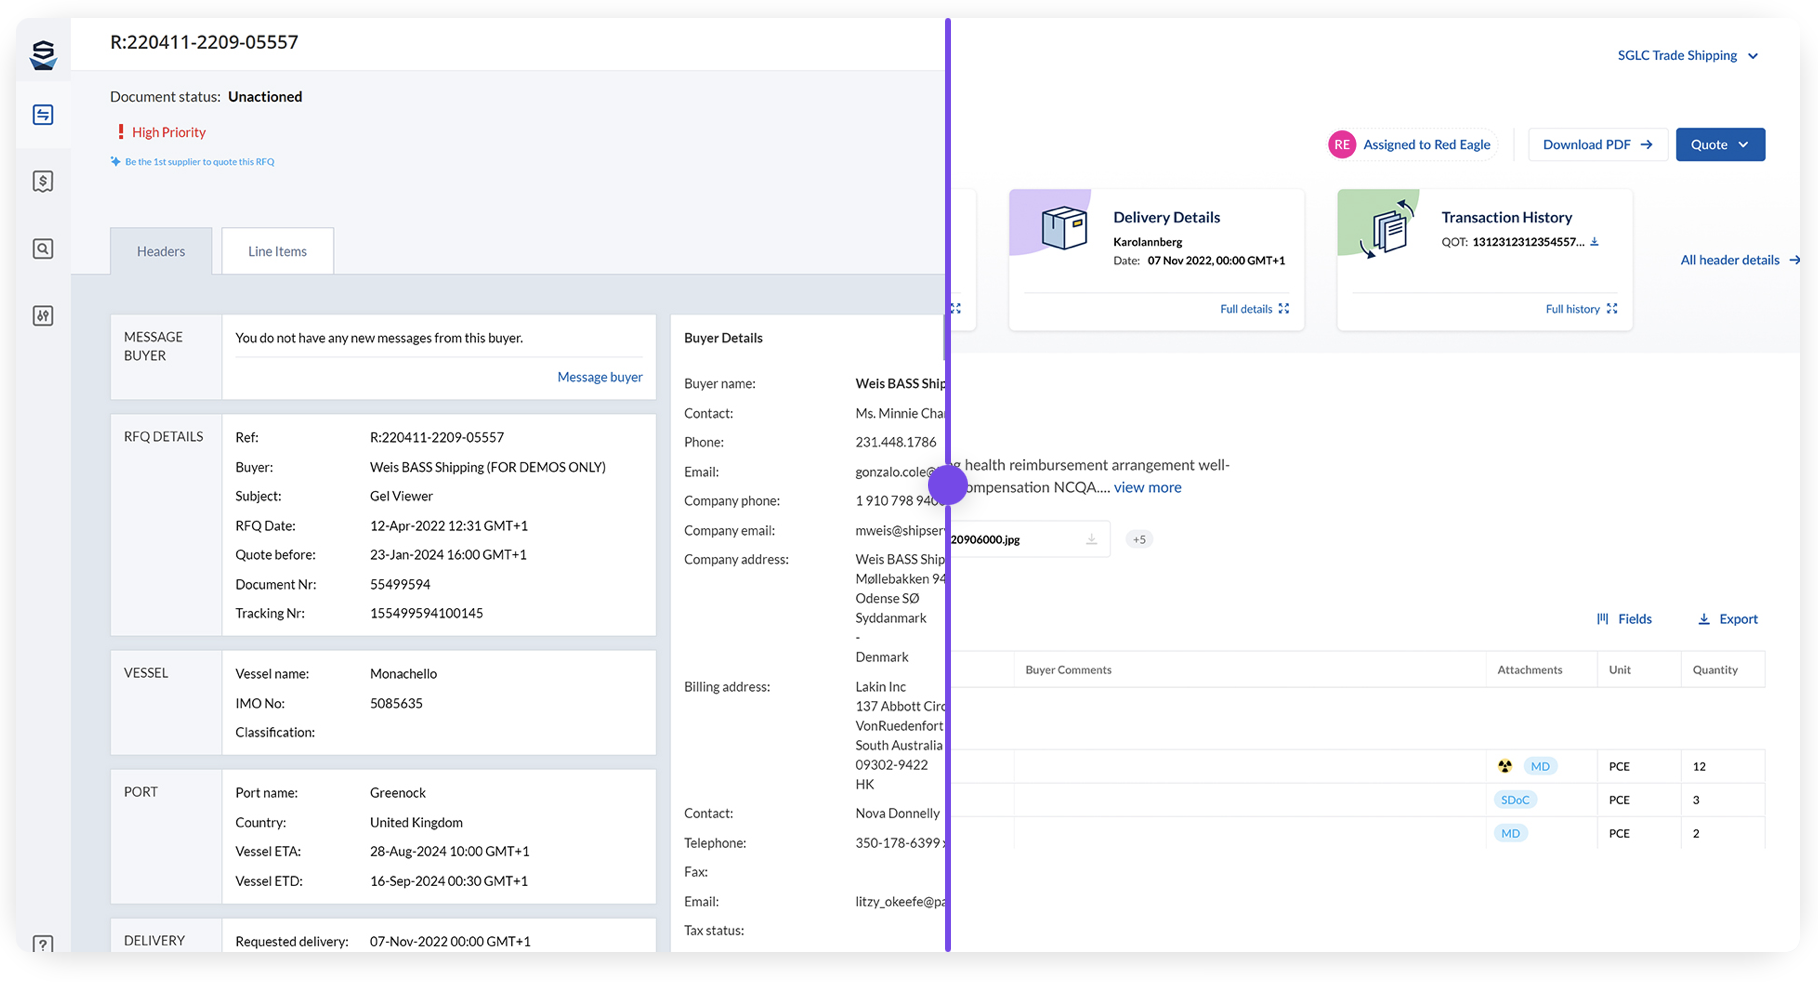1818x982 pixels.
Task: Click the Quantity column header
Action: 1715,670
